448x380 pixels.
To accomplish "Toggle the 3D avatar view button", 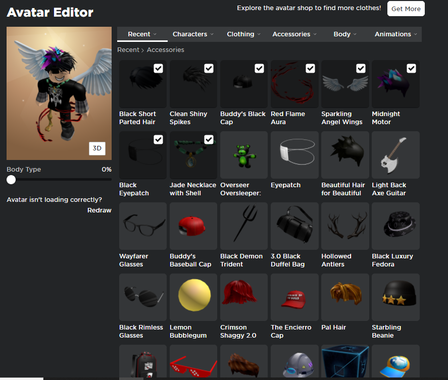I will (x=97, y=148).
